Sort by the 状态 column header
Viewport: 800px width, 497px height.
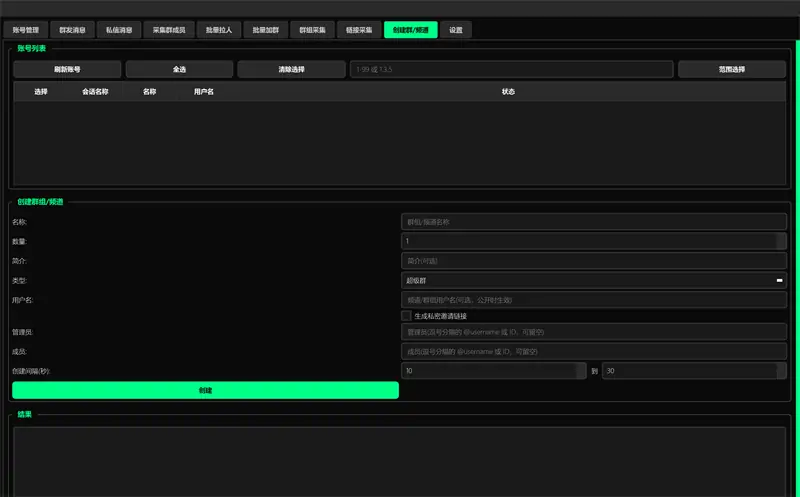508,92
